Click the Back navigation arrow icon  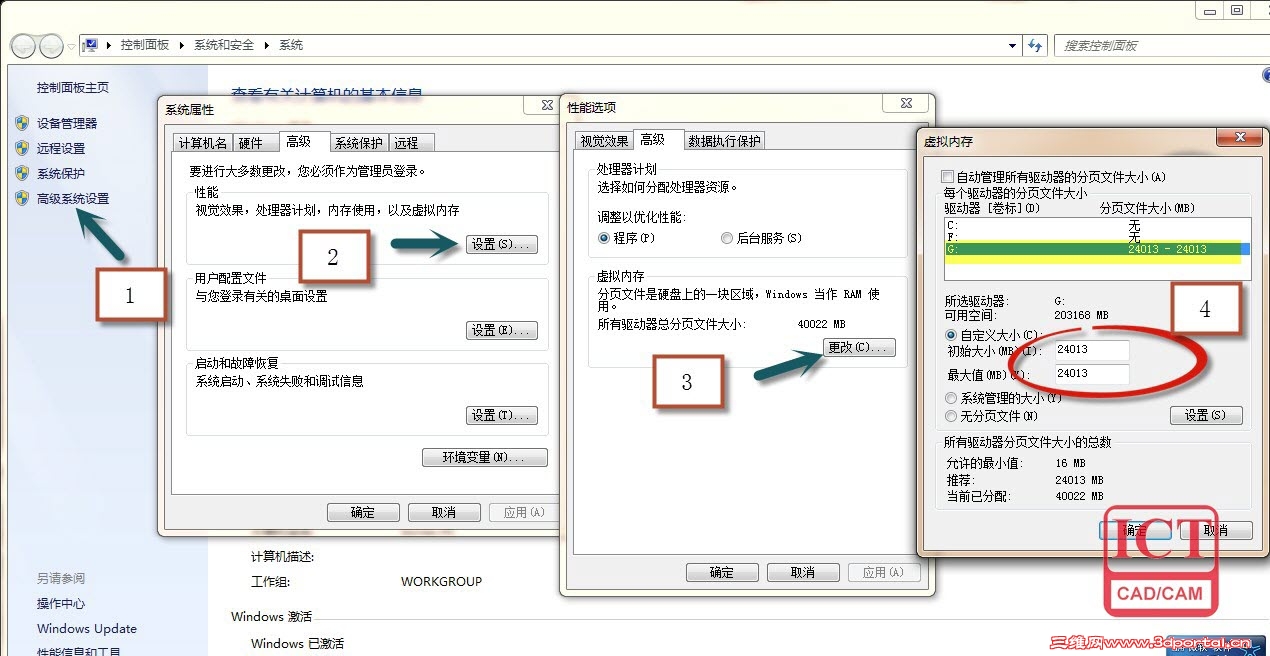click(x=23, y=45)
